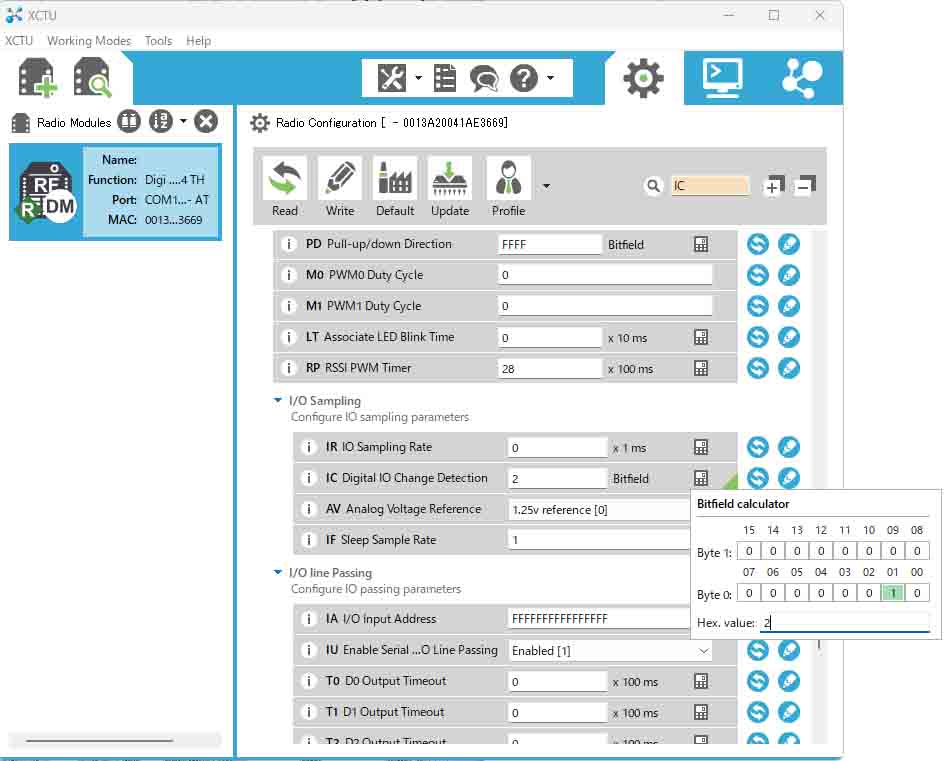Toggle bit 01 in Bitfield calculator
948x761 pixels.
tap(893, 593)
